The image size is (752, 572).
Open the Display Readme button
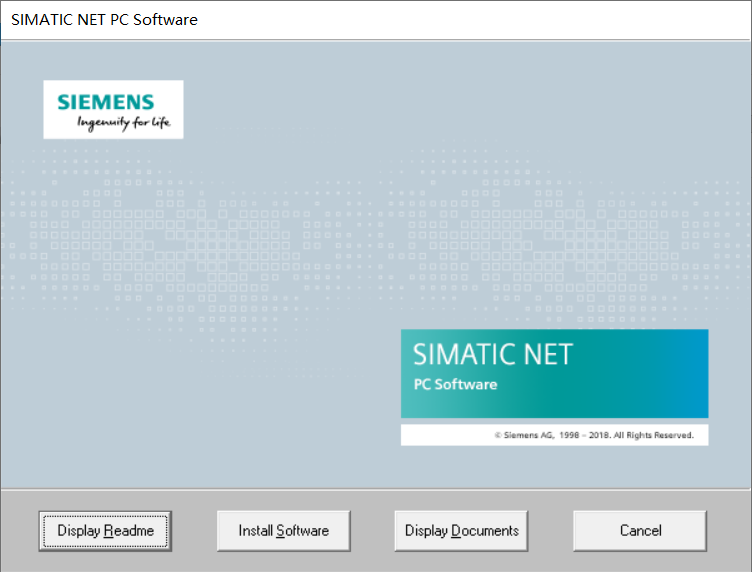point(105,531)
